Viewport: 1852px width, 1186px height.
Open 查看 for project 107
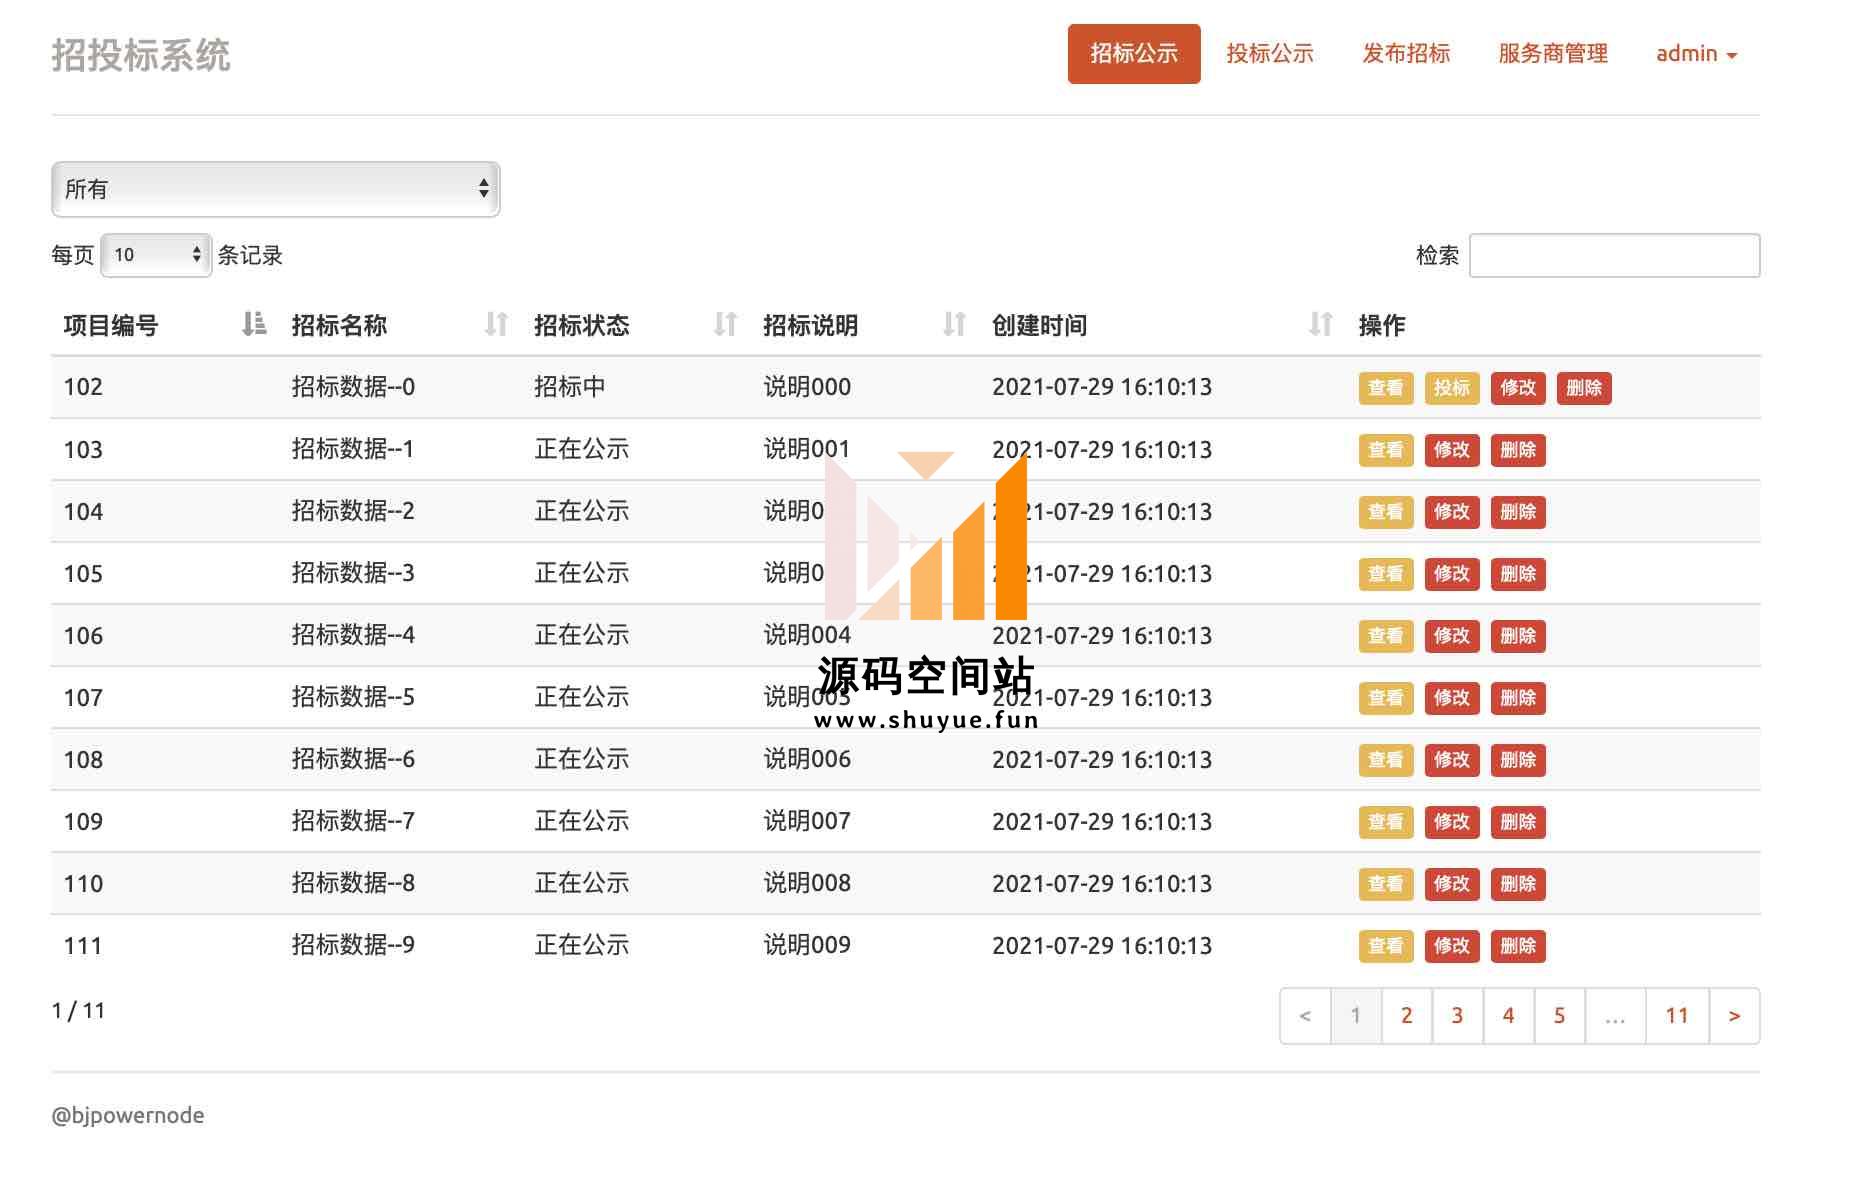click(x=1386, y=698)
